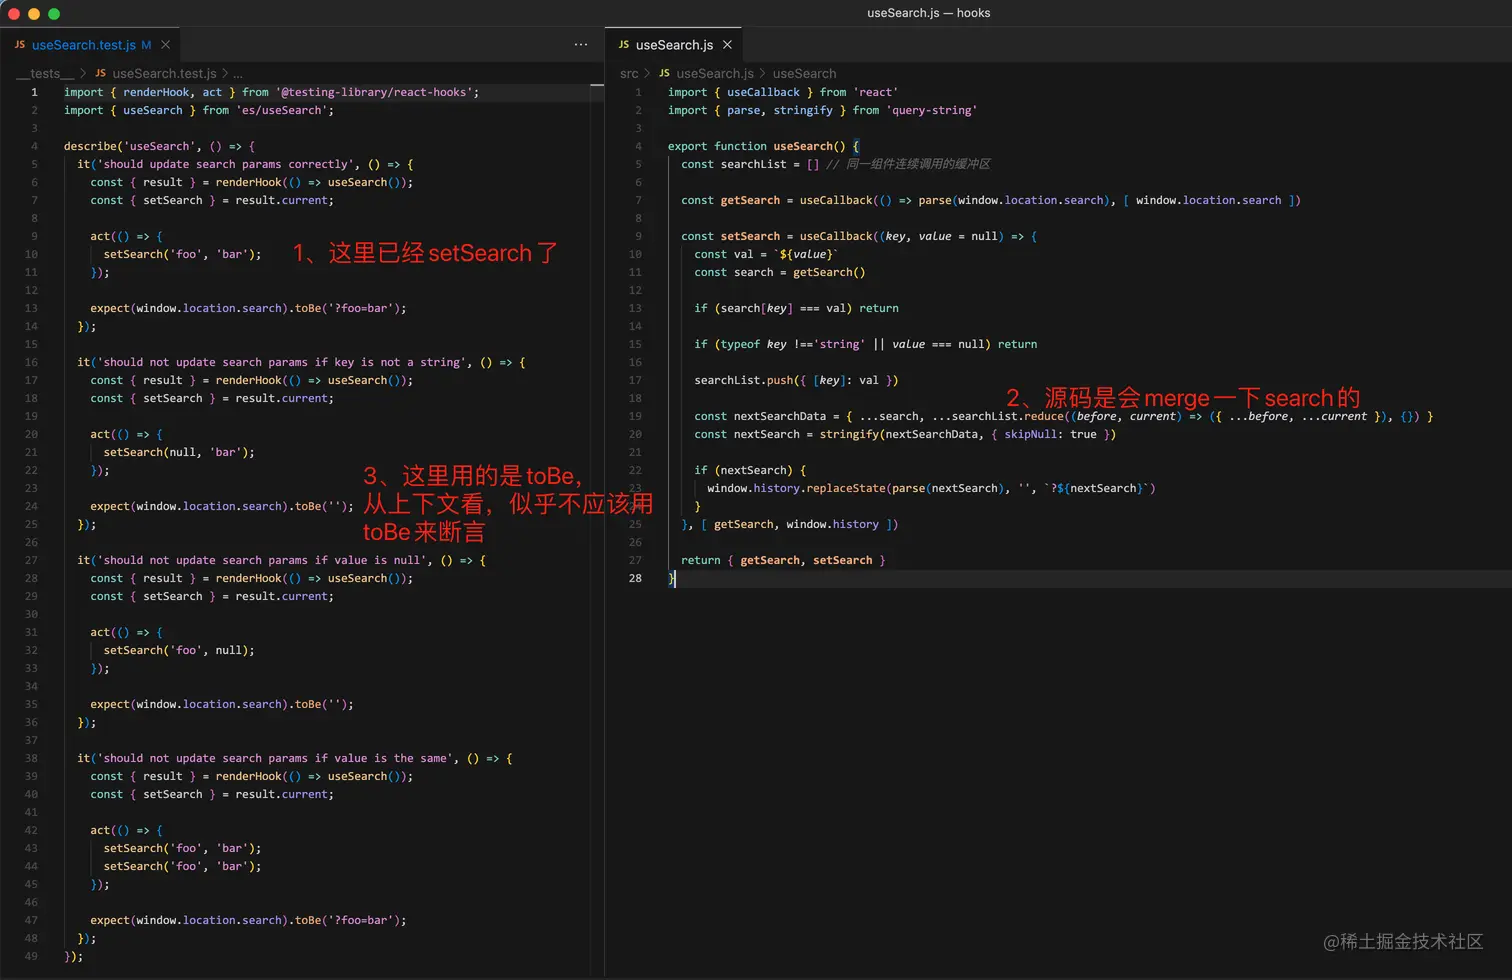Click 'should update search params correctly' test title
The width and height of the screenshot is (1512, 980).
(x=227, y=164)
